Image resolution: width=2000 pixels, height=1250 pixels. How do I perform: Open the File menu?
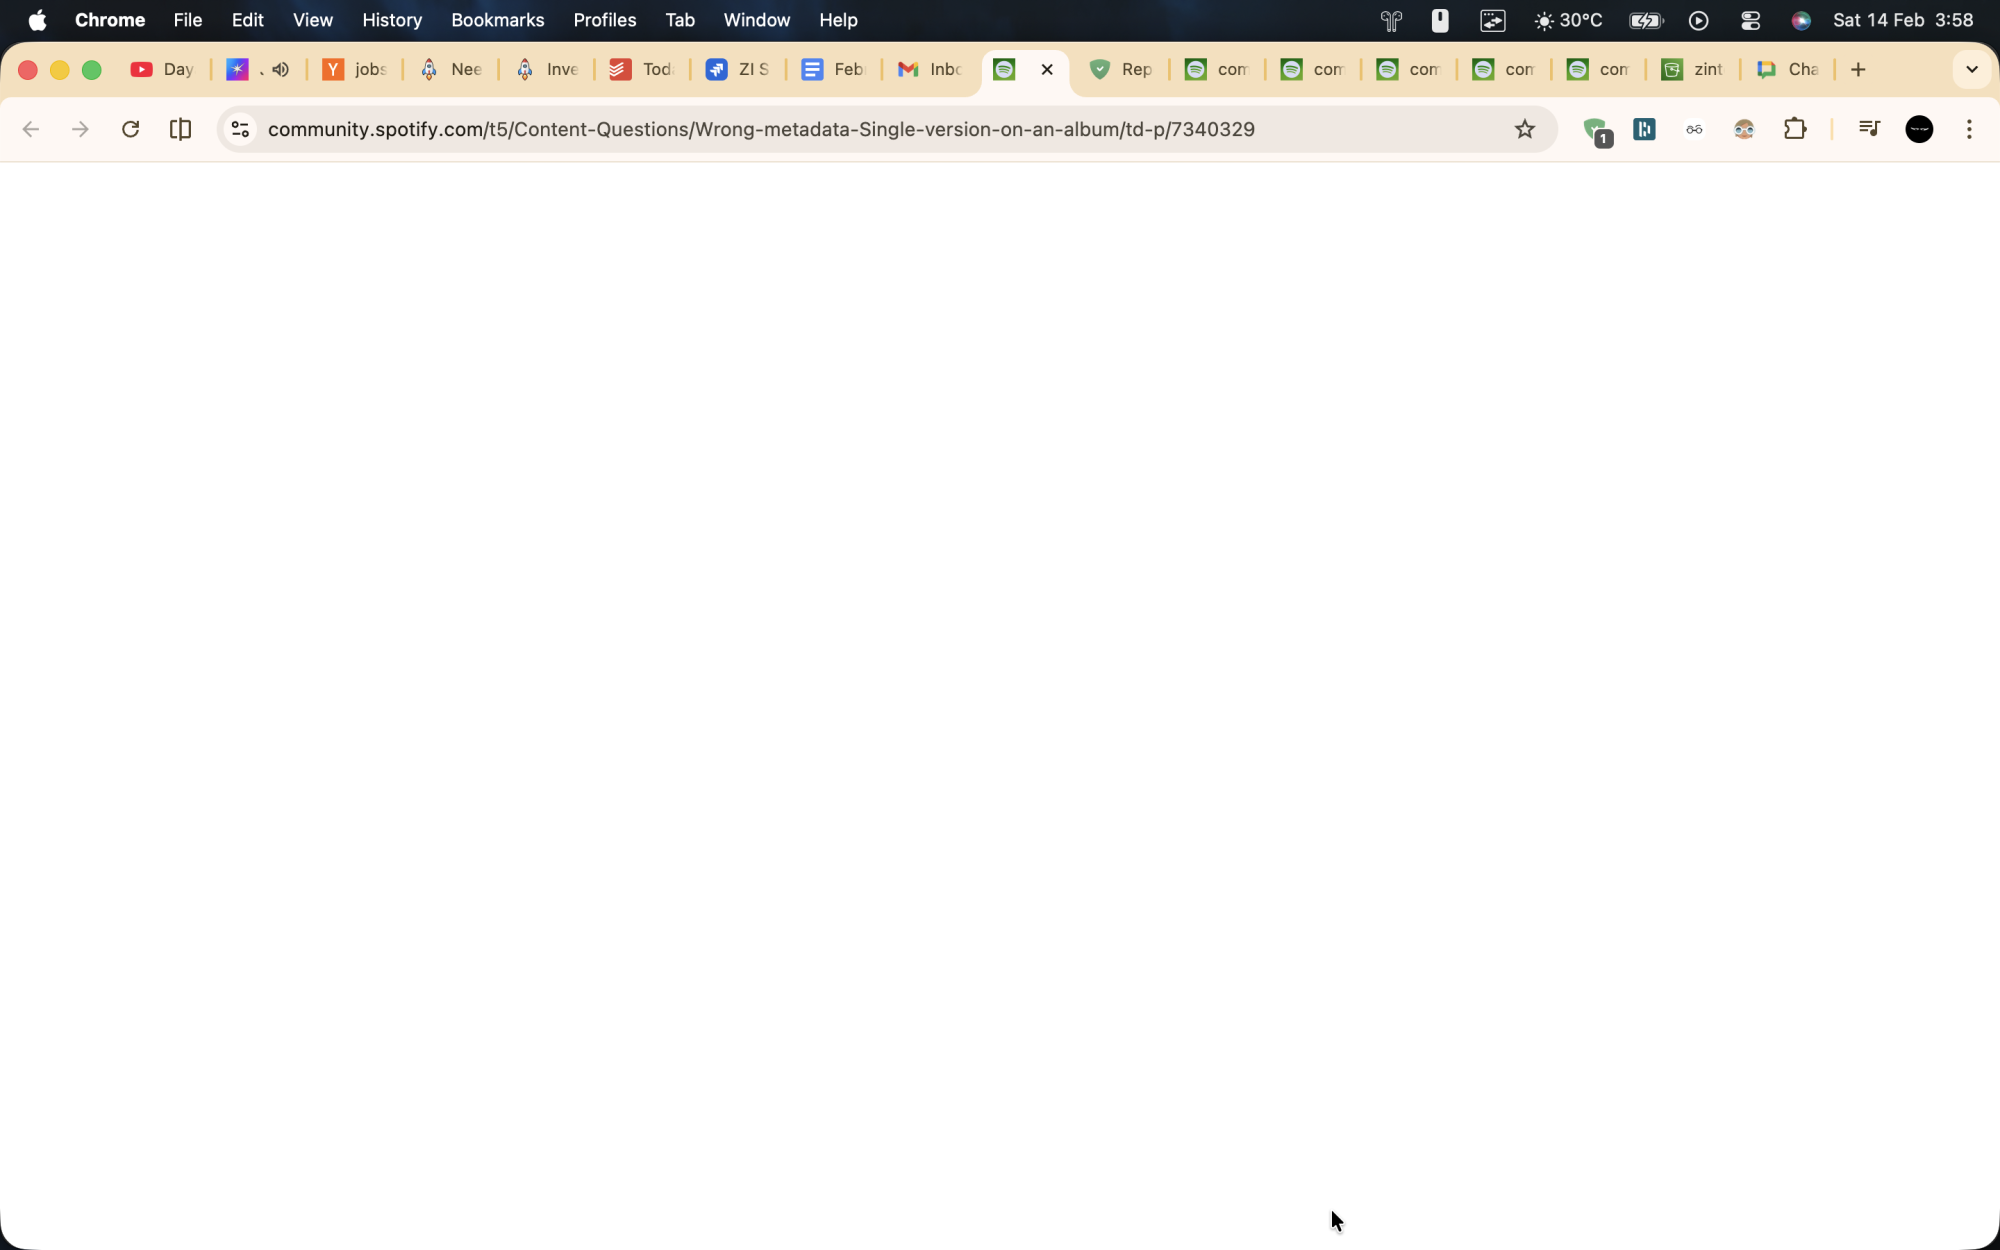[x=187, y=20]
